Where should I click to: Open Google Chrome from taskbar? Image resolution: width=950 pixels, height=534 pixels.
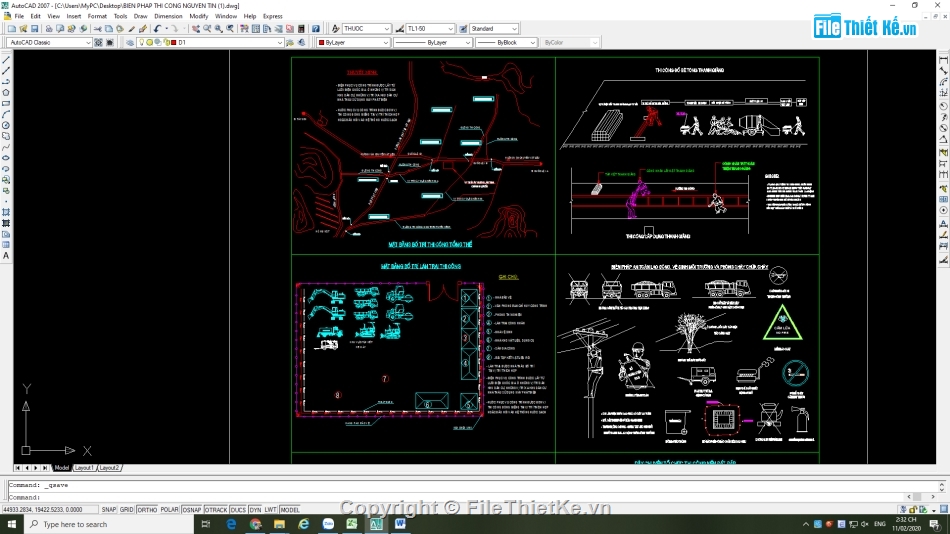click(256, 524)
